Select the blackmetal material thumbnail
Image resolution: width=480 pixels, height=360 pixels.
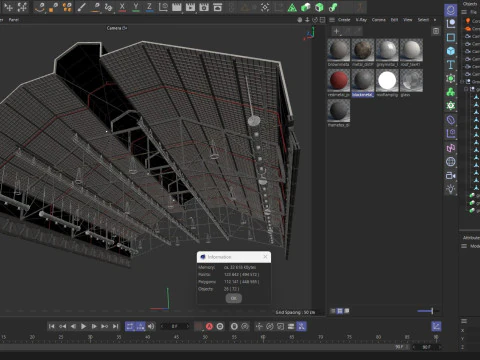pos(363,81)
